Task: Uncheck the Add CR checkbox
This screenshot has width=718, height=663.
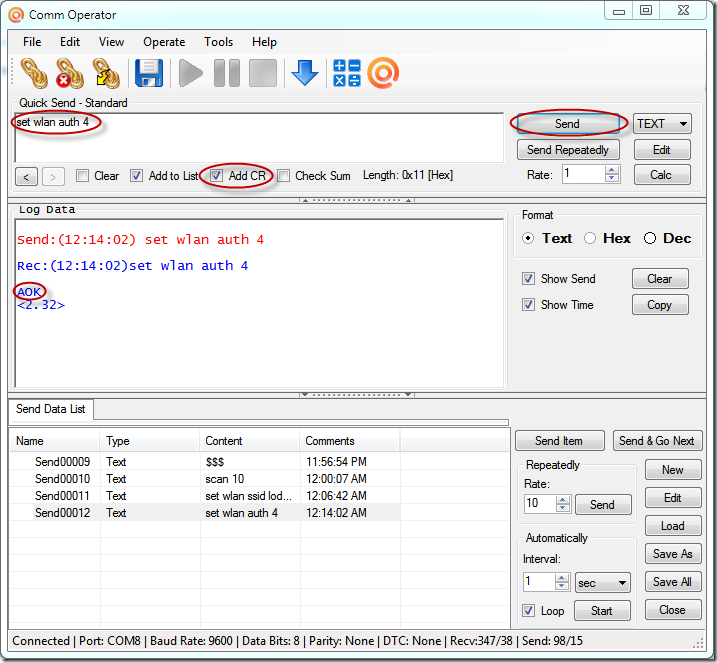Action: coord(217,176)
